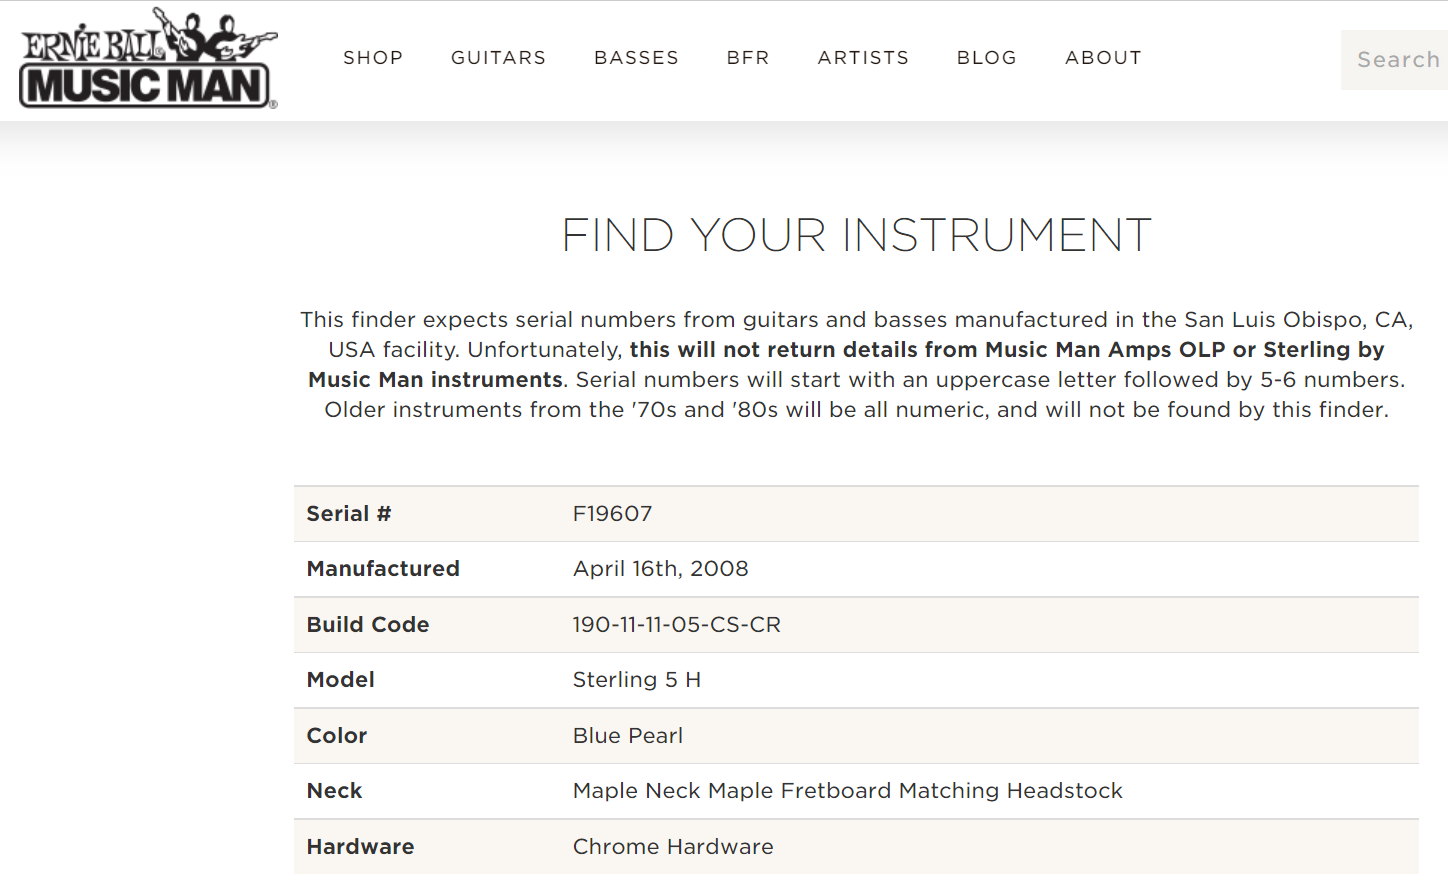This screenshot has width=1448, height=889.
Task: Click the Blue Pearl color value
Action: click(x=628, y=736)
